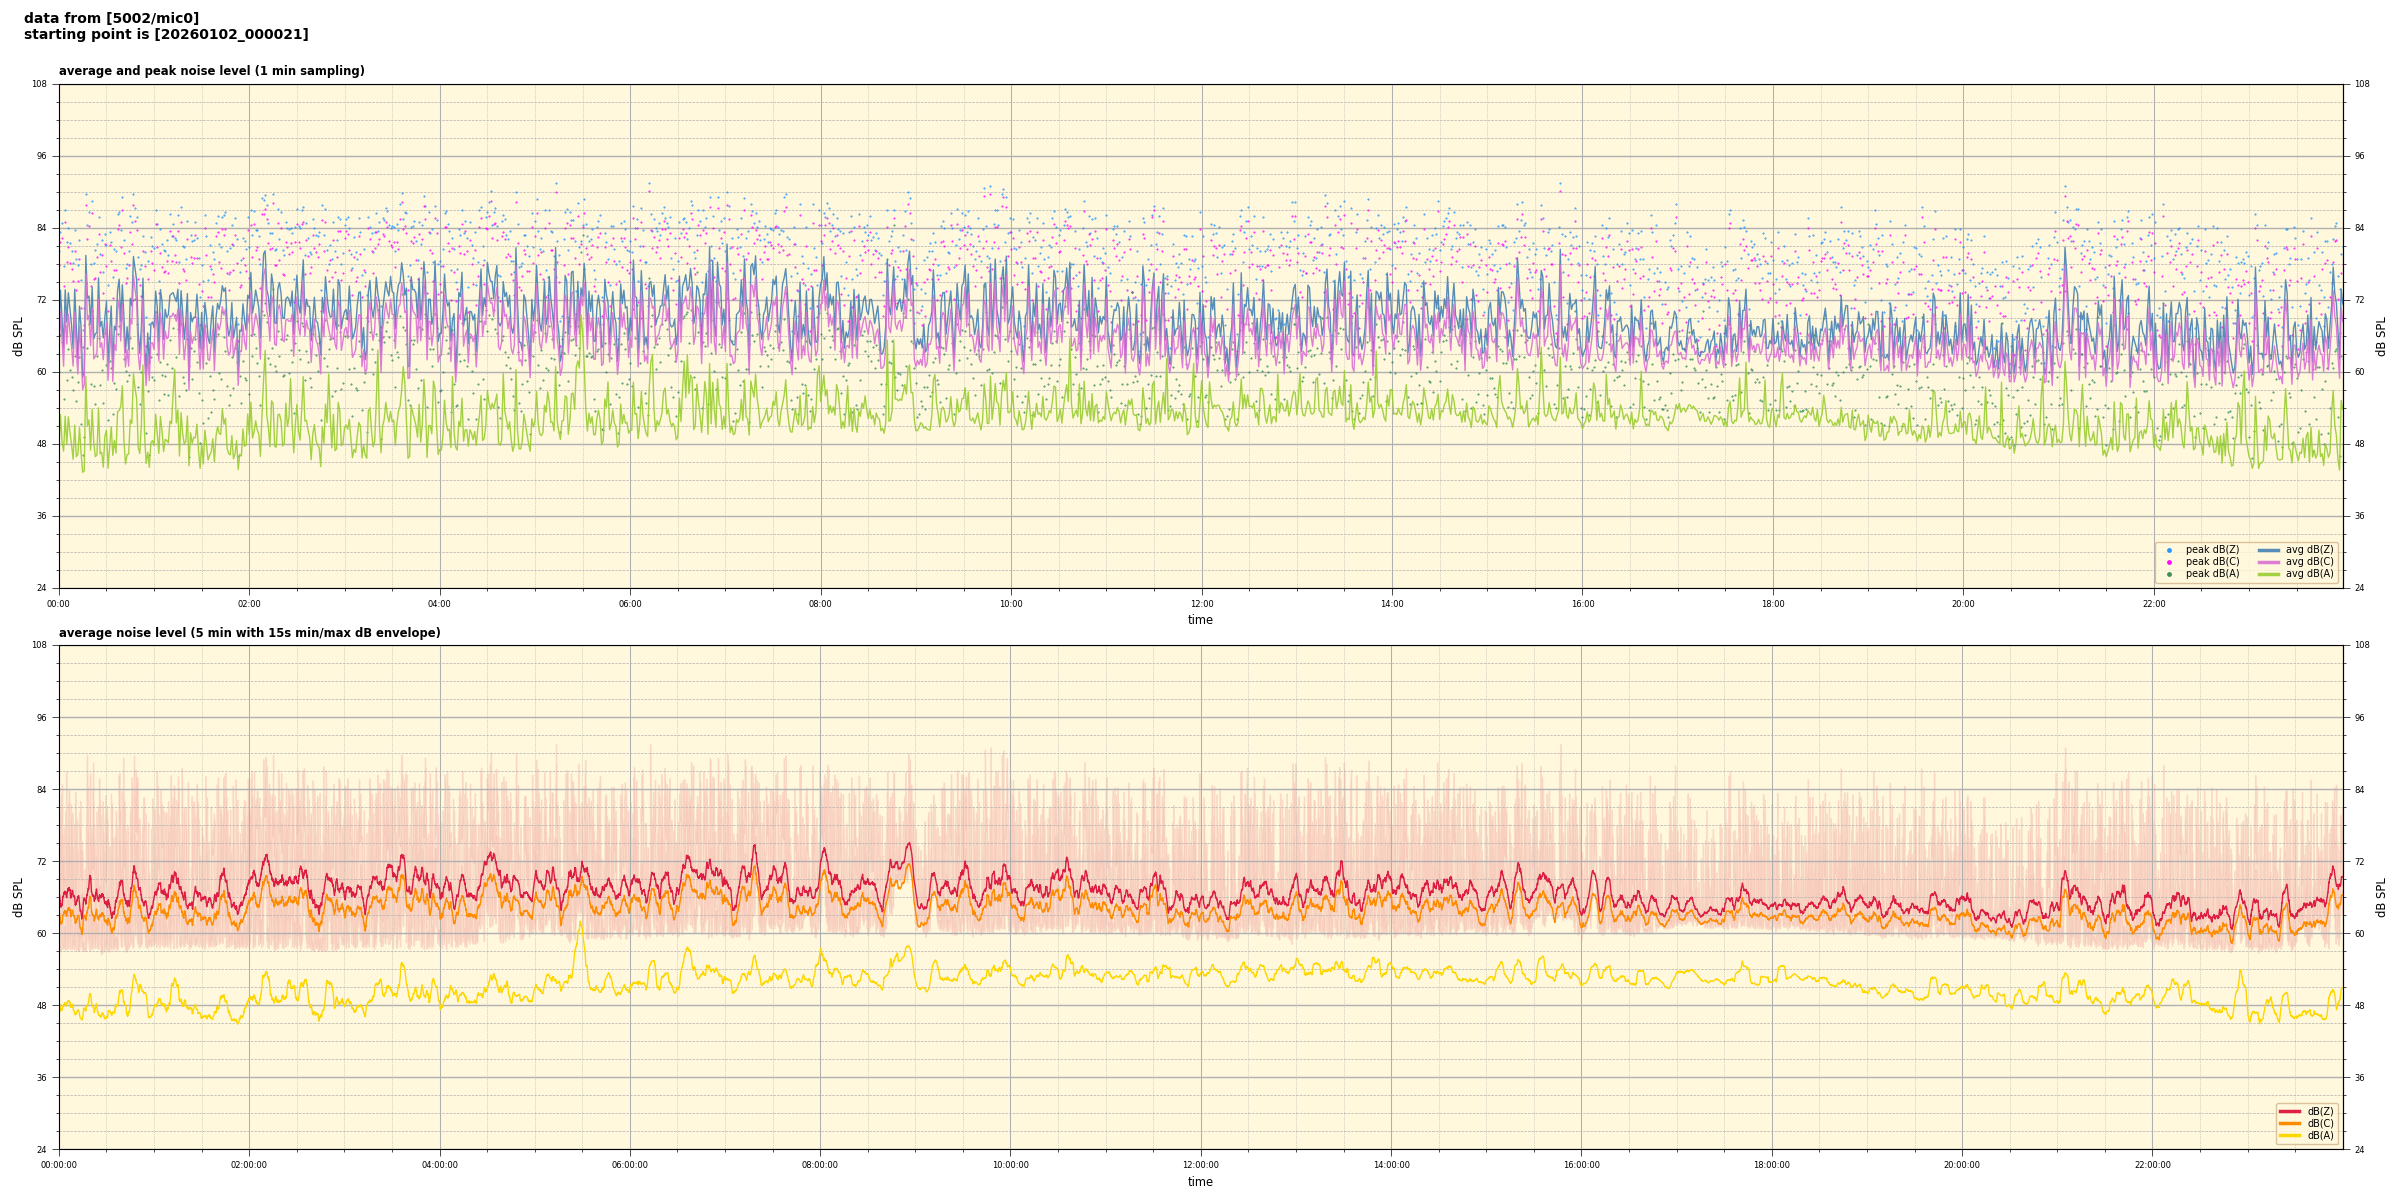Image resolution: width=2400 pixels, height=1200 pixels.
Task: Click the 'average noise level (5 min' chart title
Action: [249, 633]
